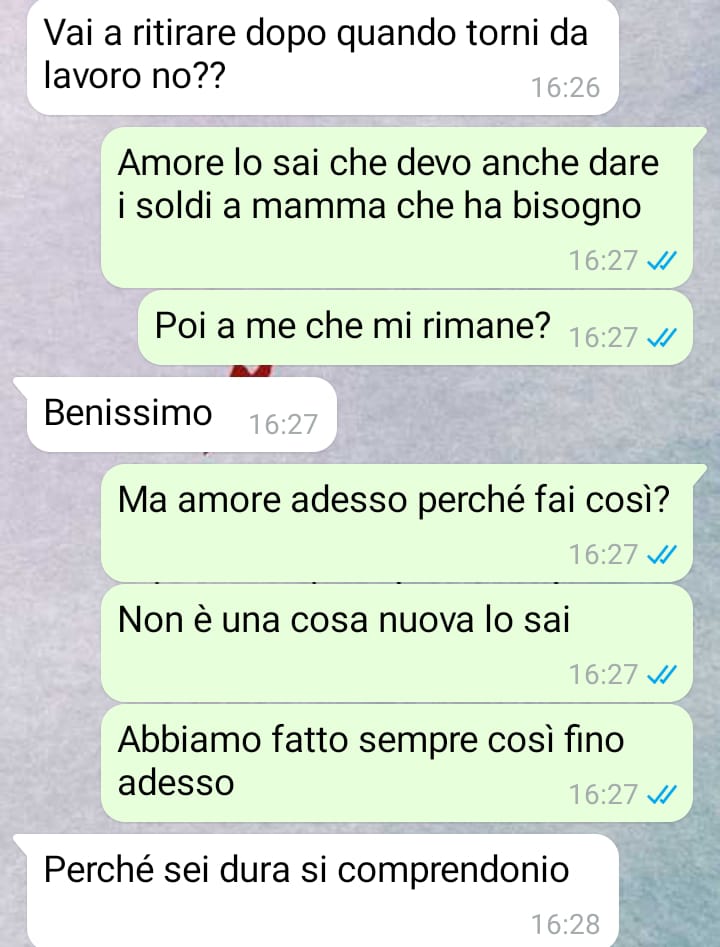Tap the 'Vai a ritirare dopo' message bubble
Image resolution: width=720 pixels, height=947 pixels.
click(323, 57)
